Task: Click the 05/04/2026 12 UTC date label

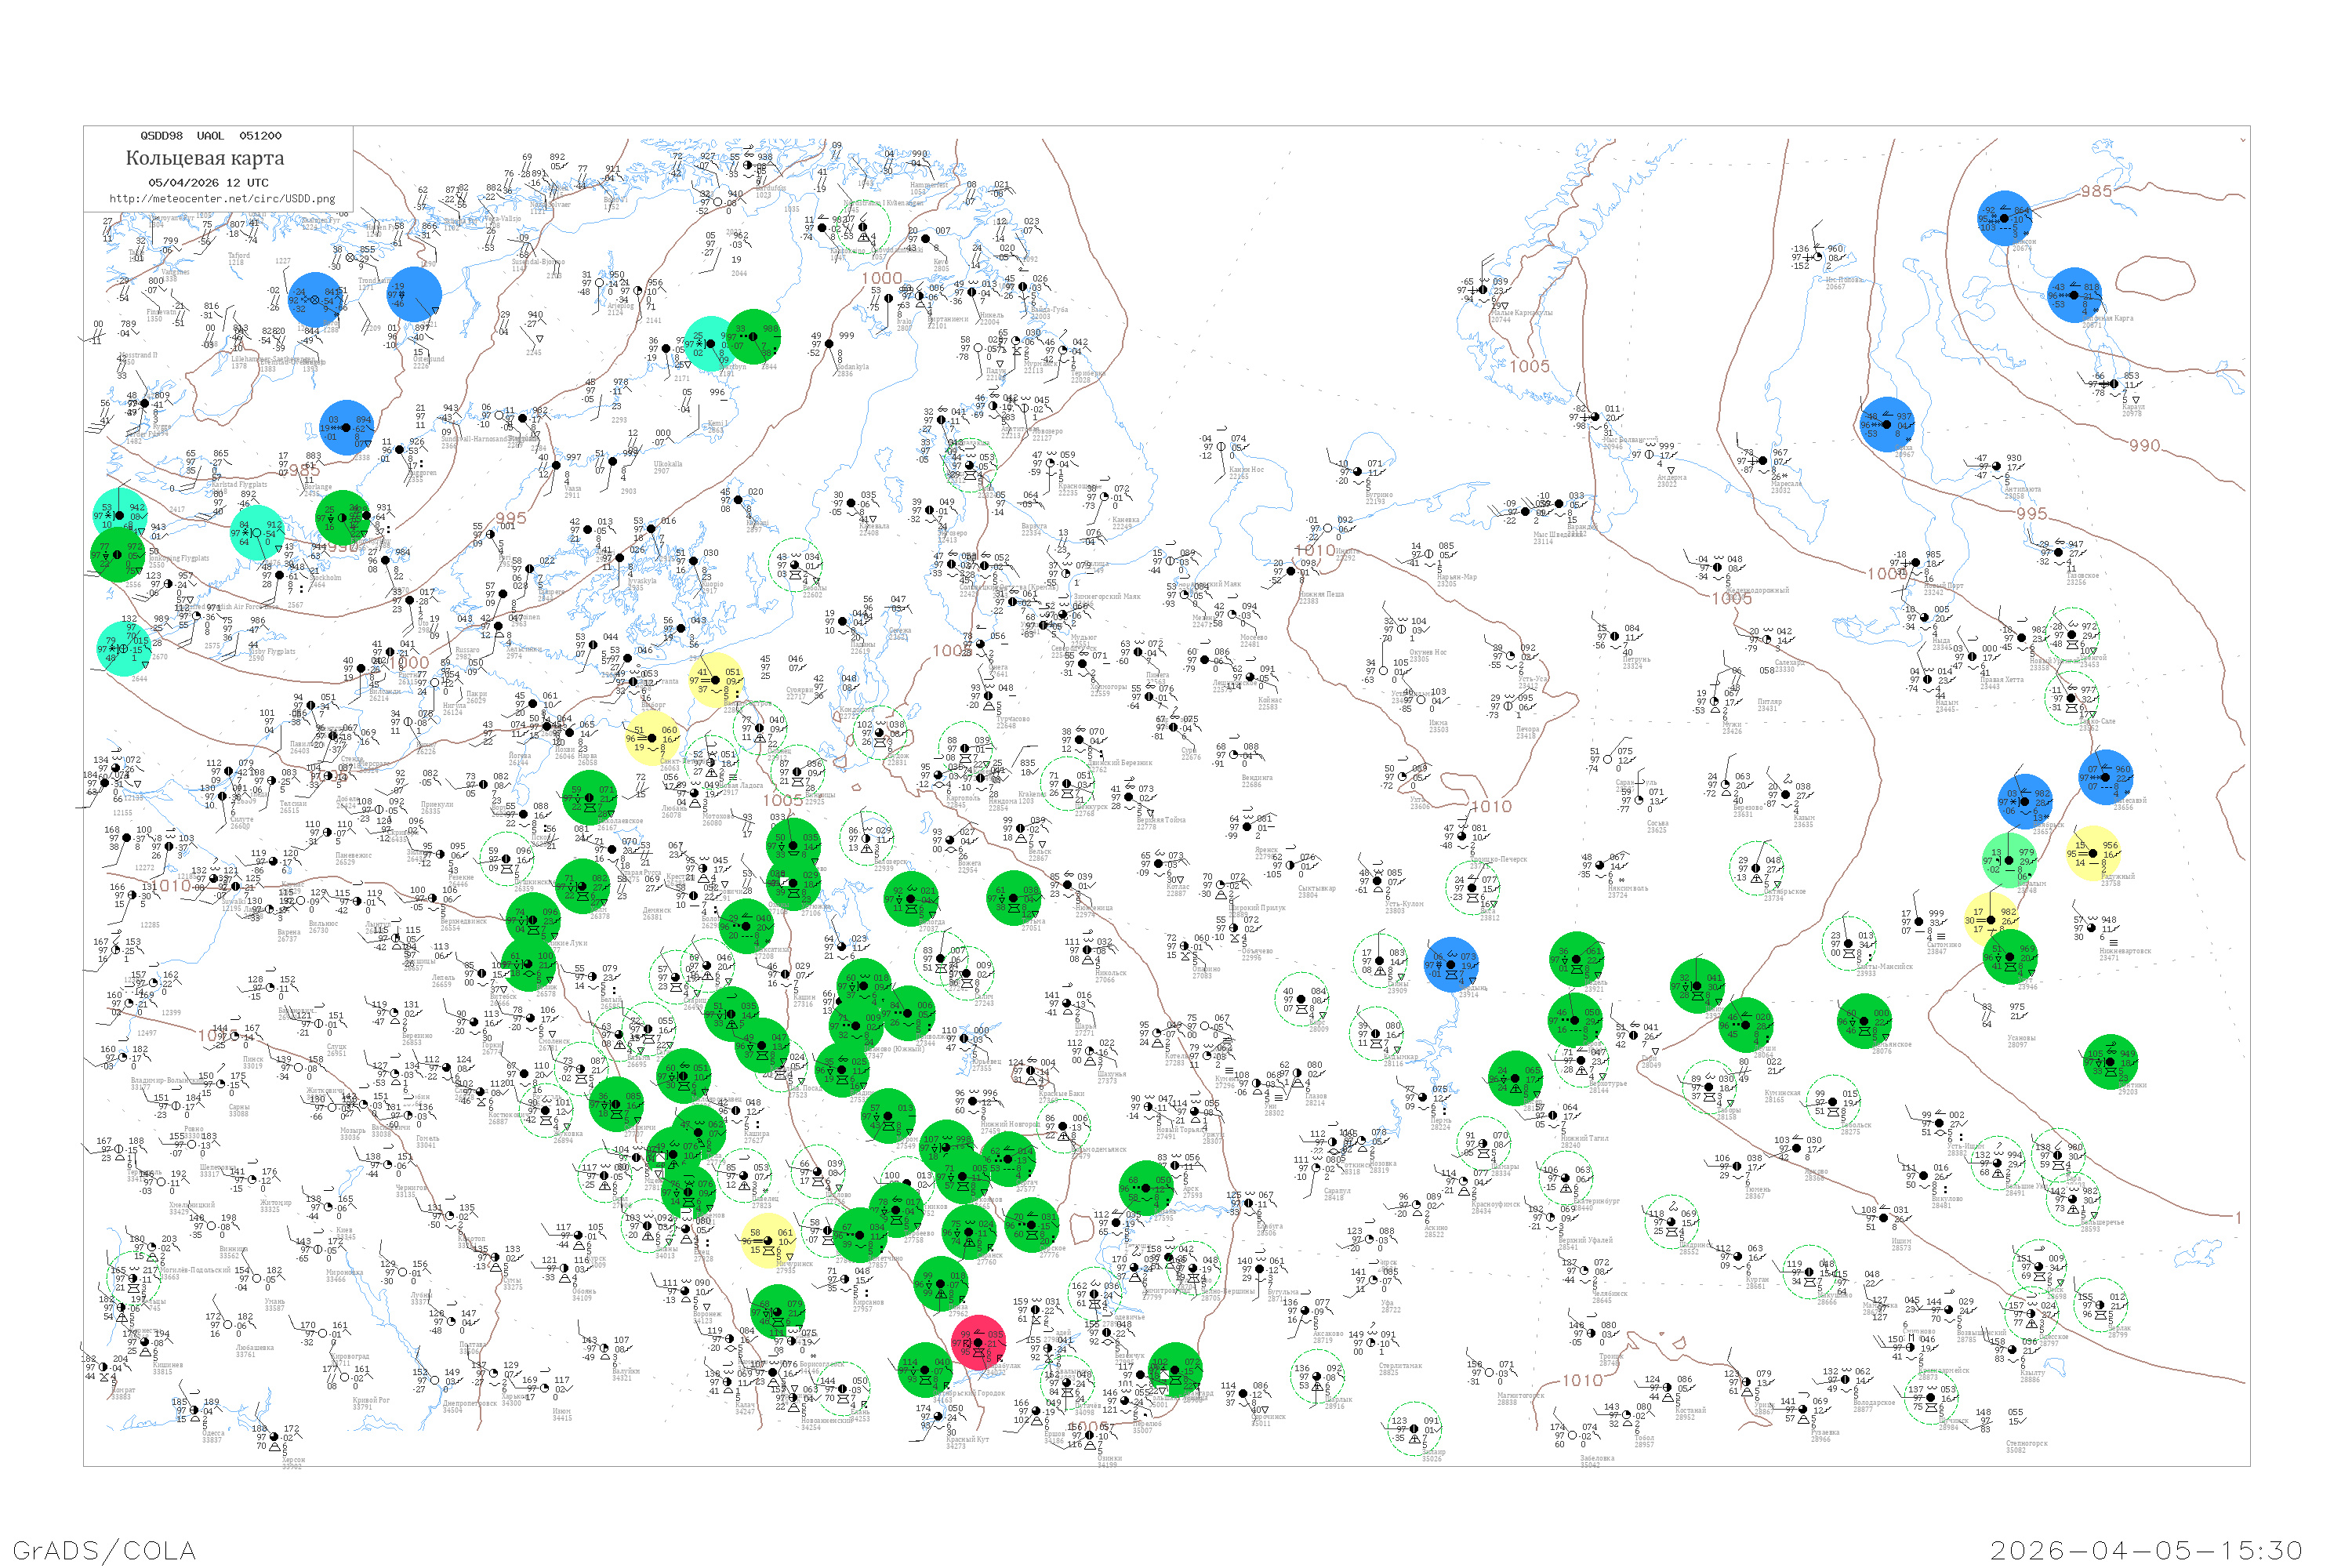Action: click(x=208, y=183)
